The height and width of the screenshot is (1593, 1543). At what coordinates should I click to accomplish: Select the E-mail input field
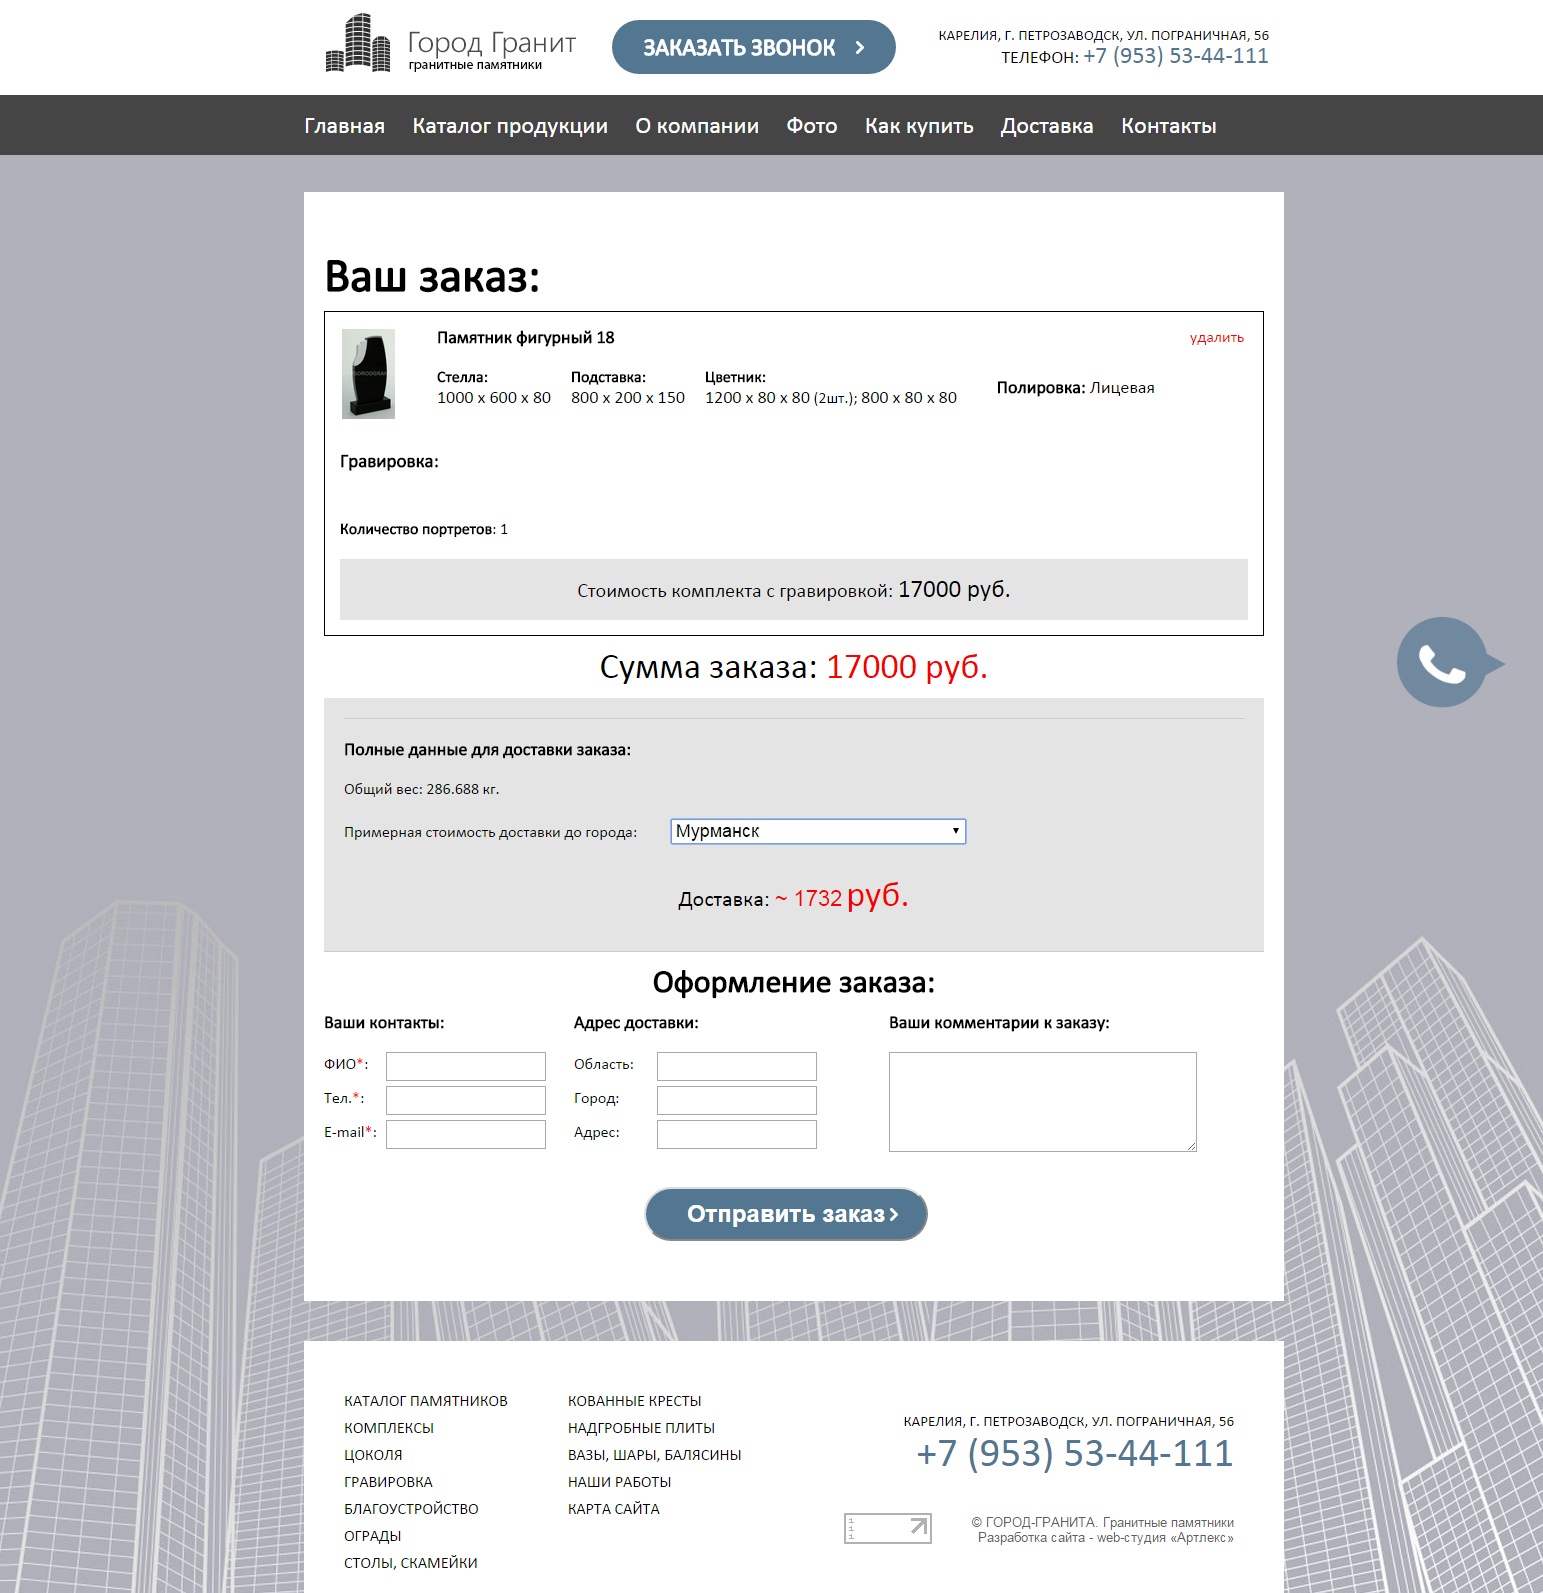465,1134
